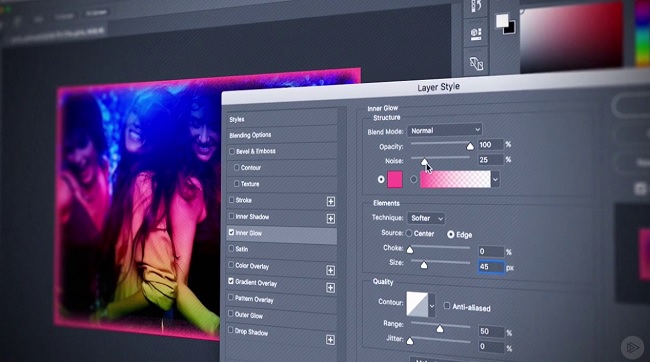Image resolution: width=650 pixels, height=362 pixels.
Task: Select the Center source radio button
Action: coord(409,233)
